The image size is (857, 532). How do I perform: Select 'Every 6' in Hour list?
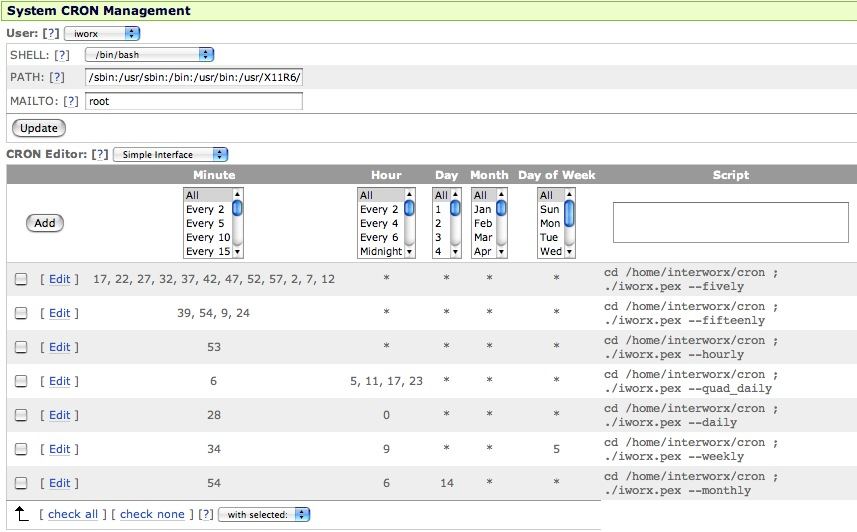(x=379, y=237)
